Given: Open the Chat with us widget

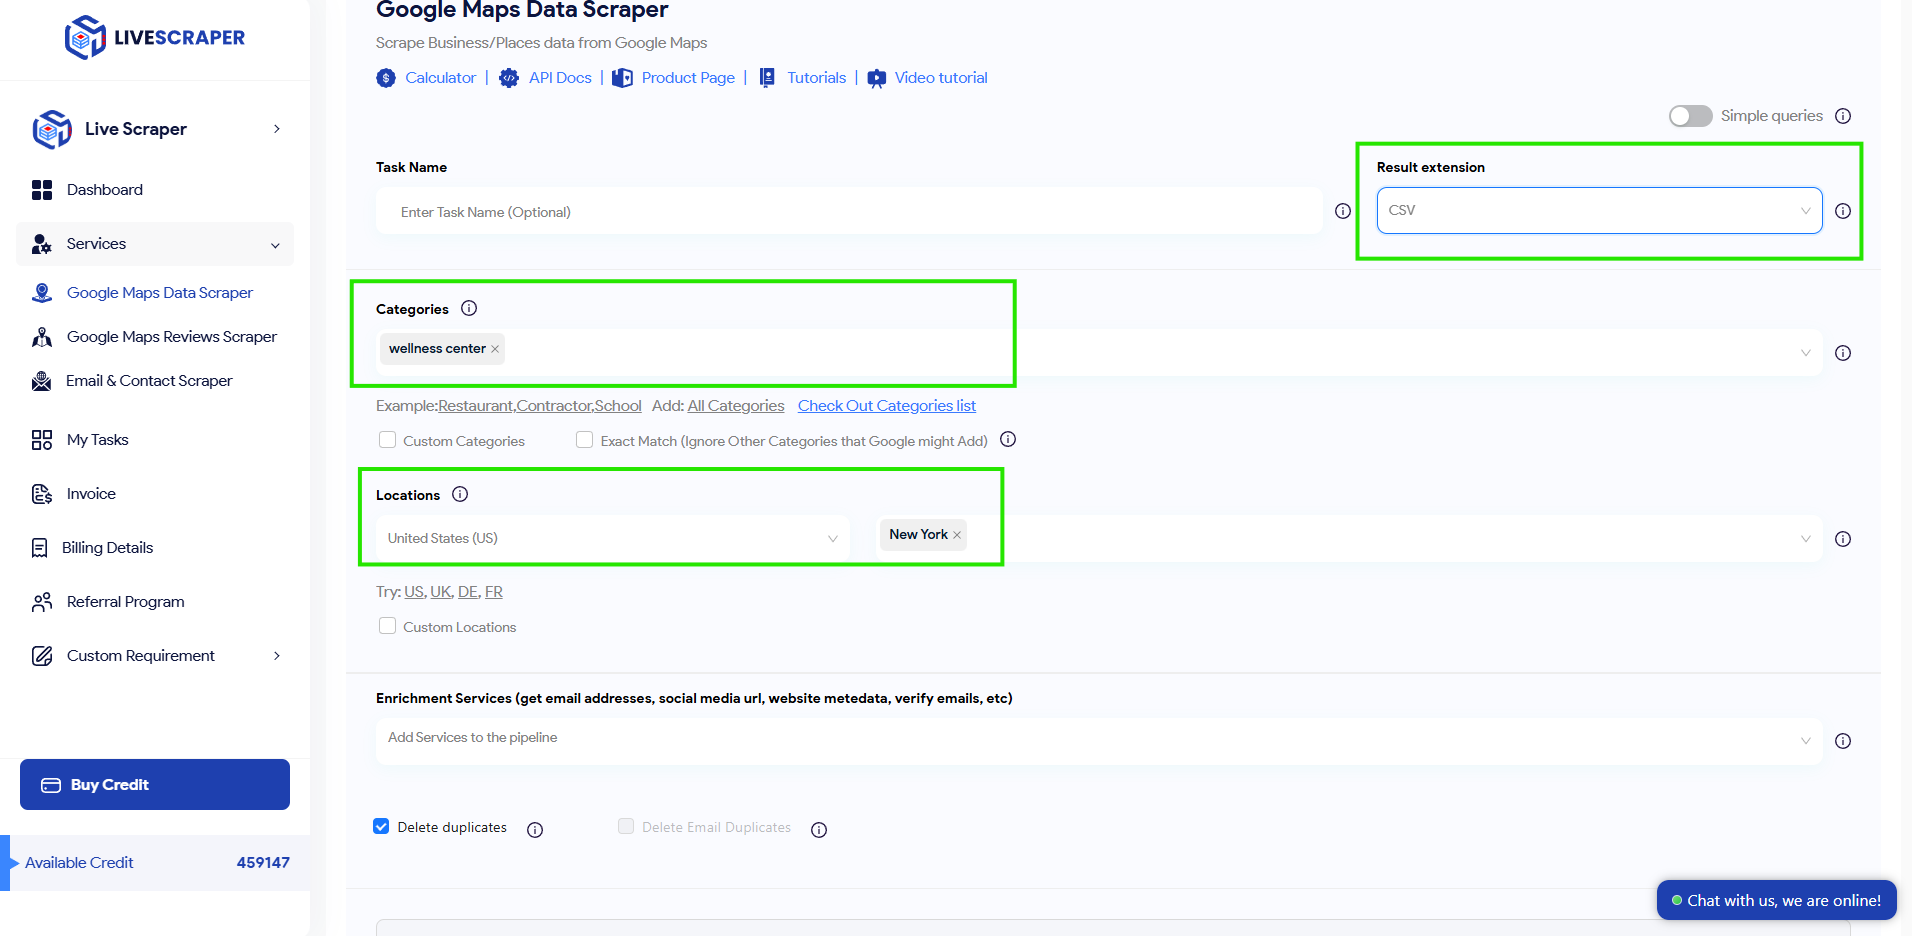Looking at the screenshot, I should 1777,900.
